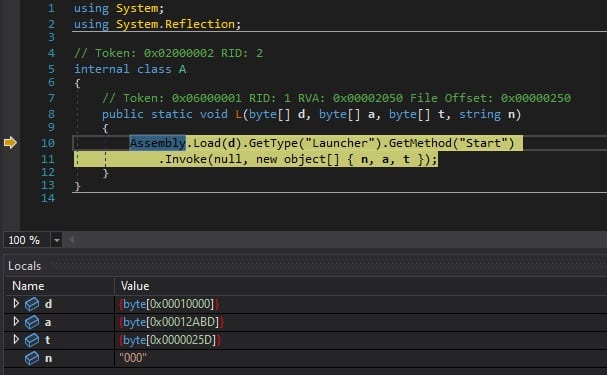Click the horizontal scrollbar left arrow

[71, 240]
